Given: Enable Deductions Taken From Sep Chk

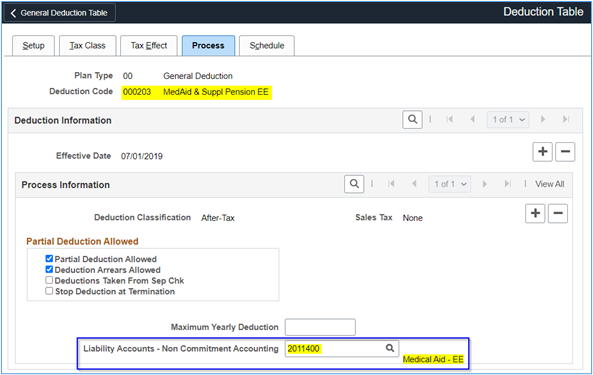Looking at the screenshot, I should [49, 280].
